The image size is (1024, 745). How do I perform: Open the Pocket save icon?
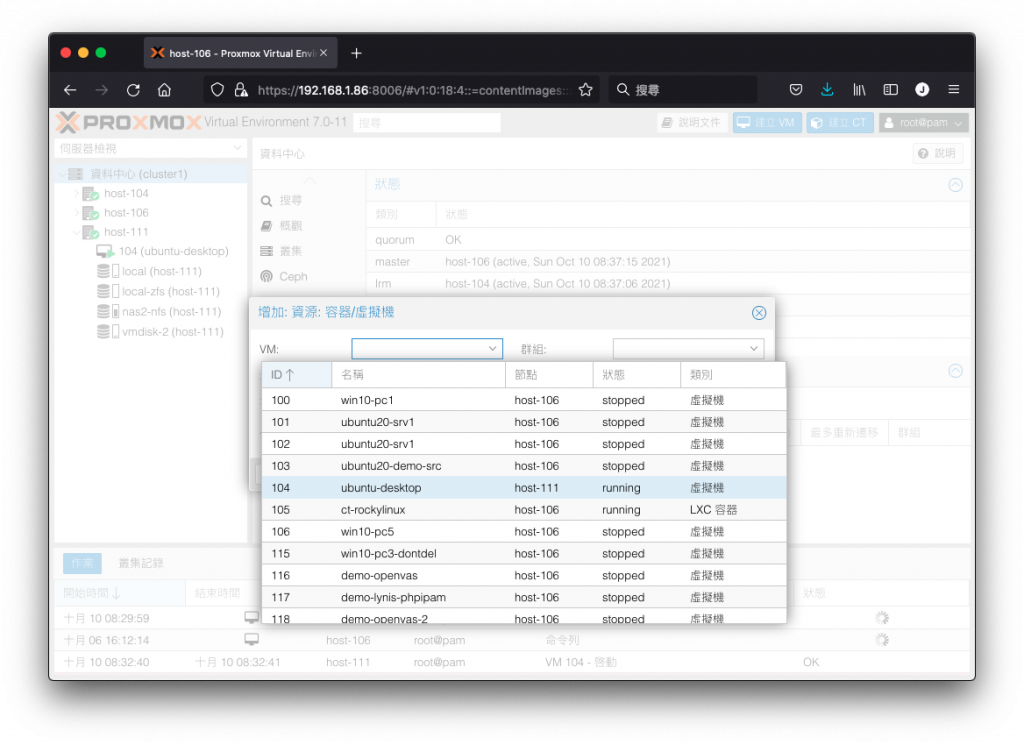pyautogui.click(x=795, y=90)
